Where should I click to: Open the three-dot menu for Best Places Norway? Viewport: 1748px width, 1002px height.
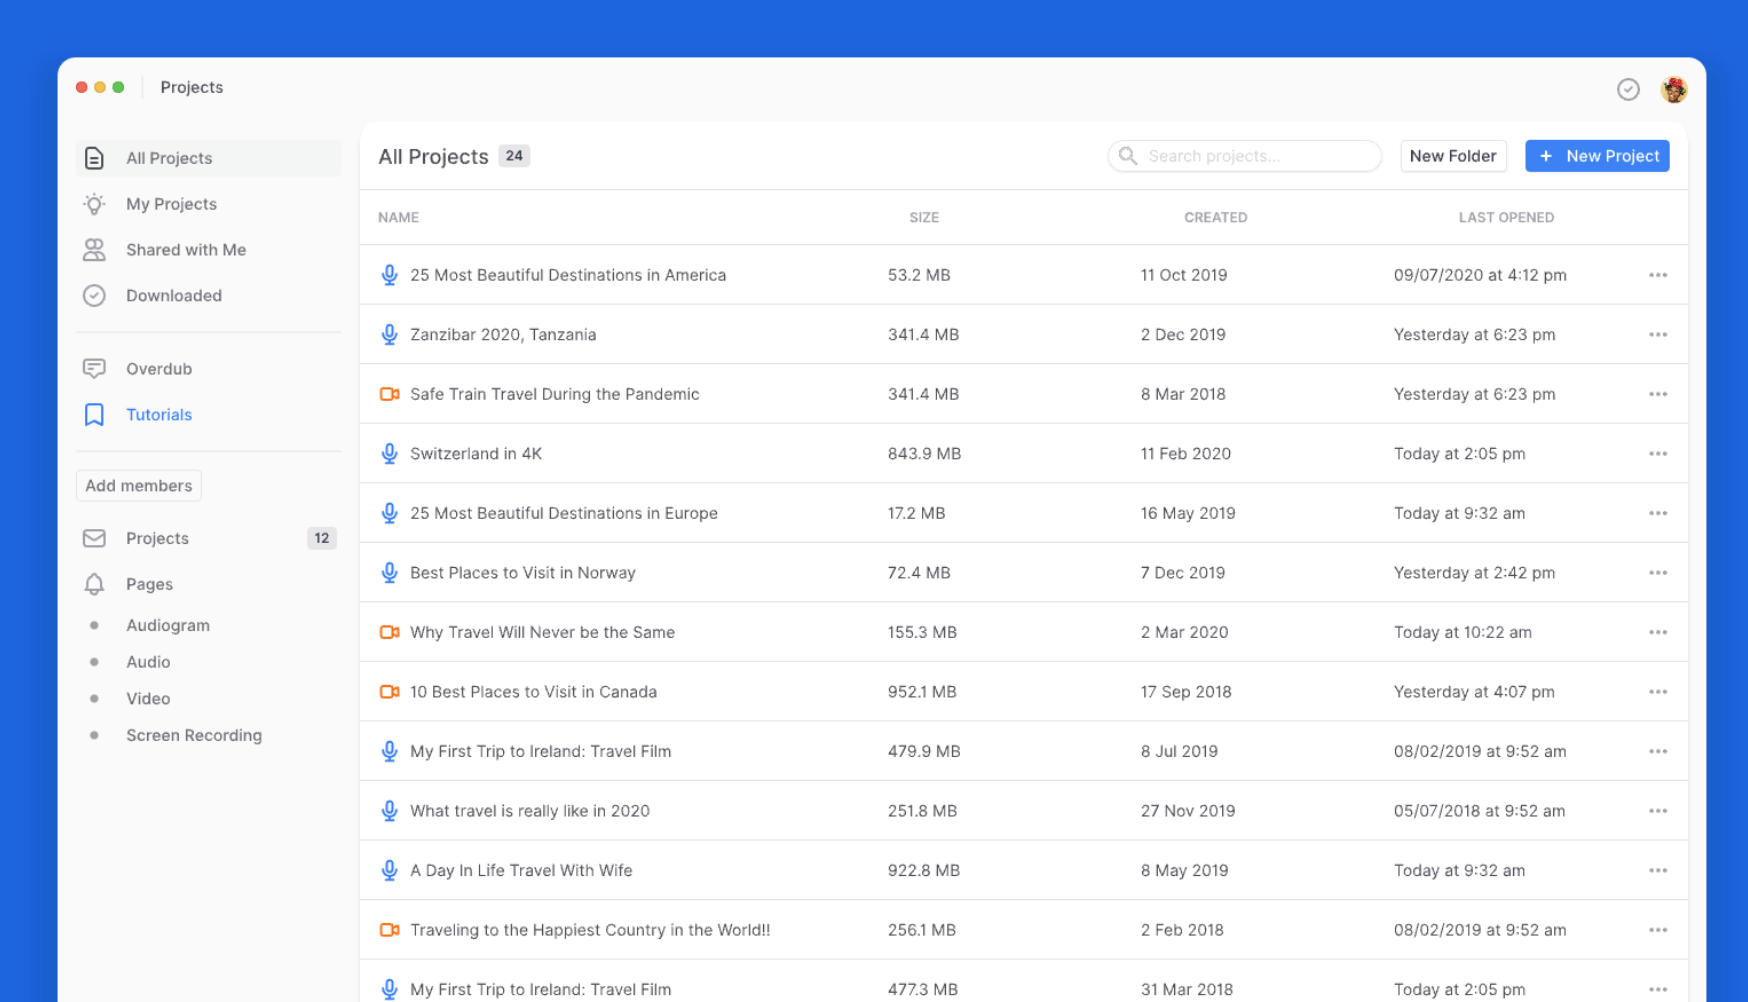(1657, 573)
